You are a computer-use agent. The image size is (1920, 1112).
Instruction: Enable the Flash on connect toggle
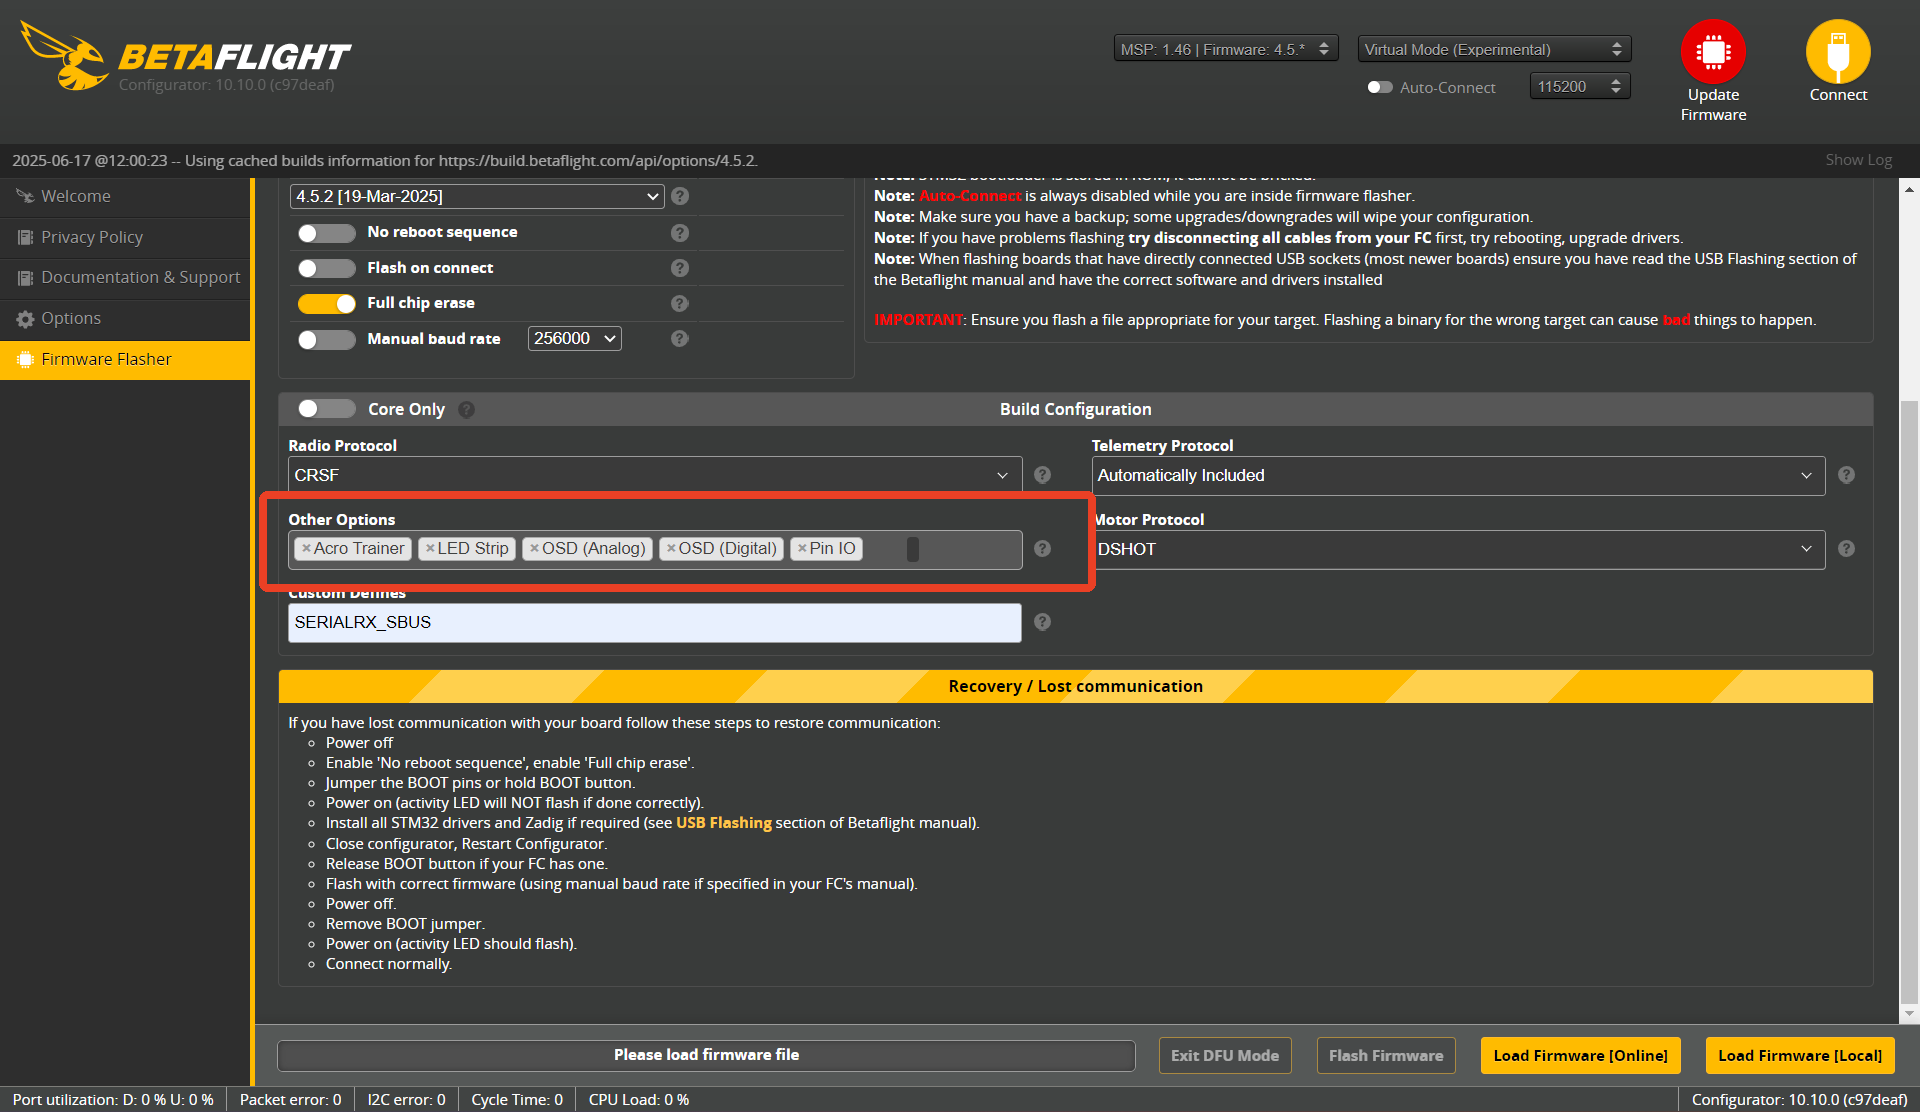[x=326, y=268]
